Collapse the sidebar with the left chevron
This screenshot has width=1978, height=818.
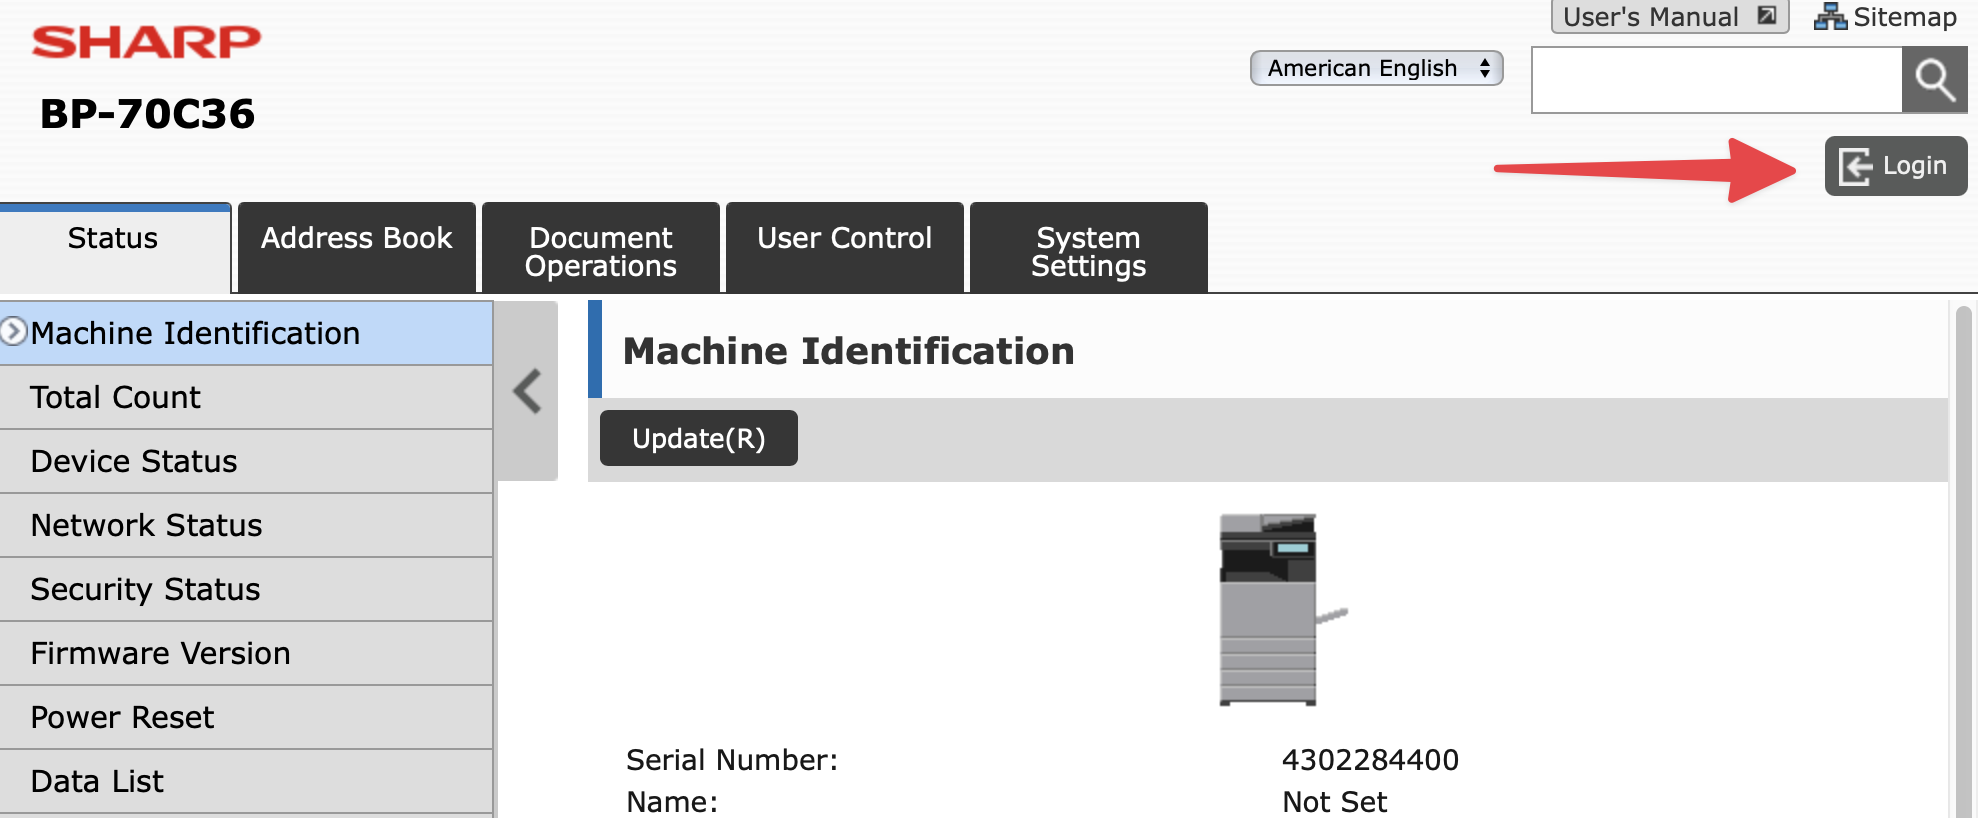(527, 391)
